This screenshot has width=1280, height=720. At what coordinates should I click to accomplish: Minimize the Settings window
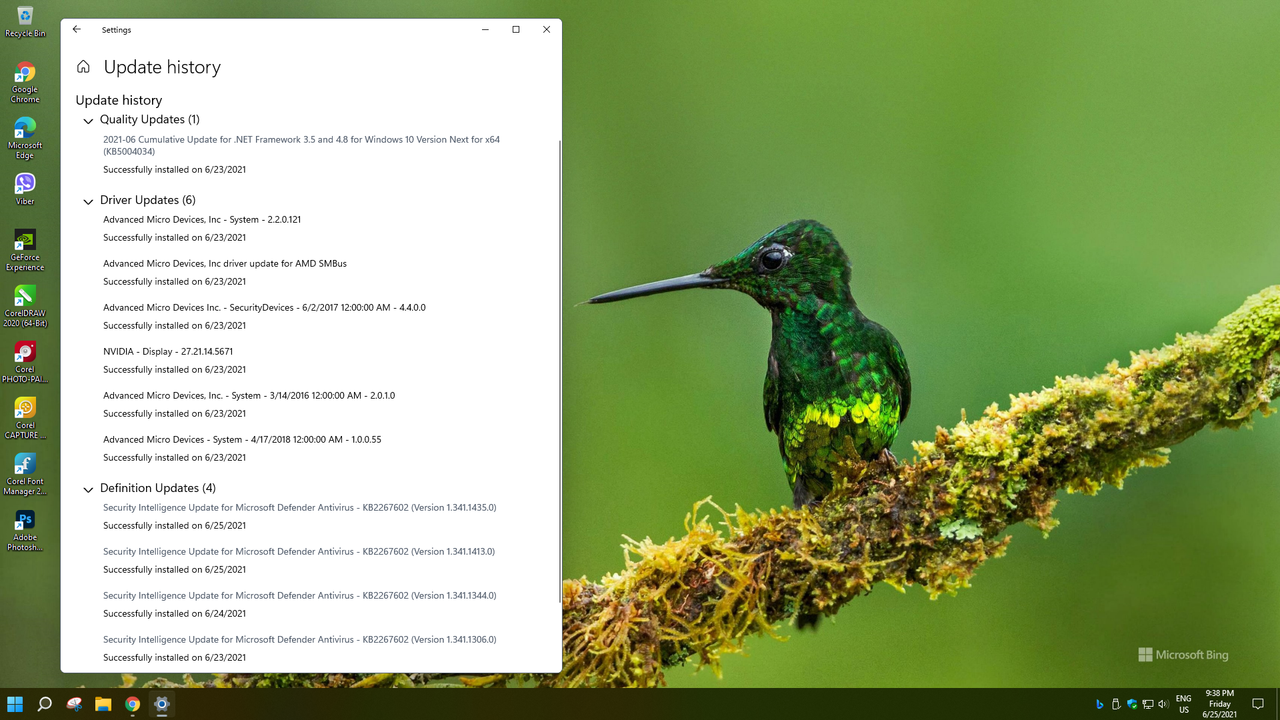coord(486,30)
